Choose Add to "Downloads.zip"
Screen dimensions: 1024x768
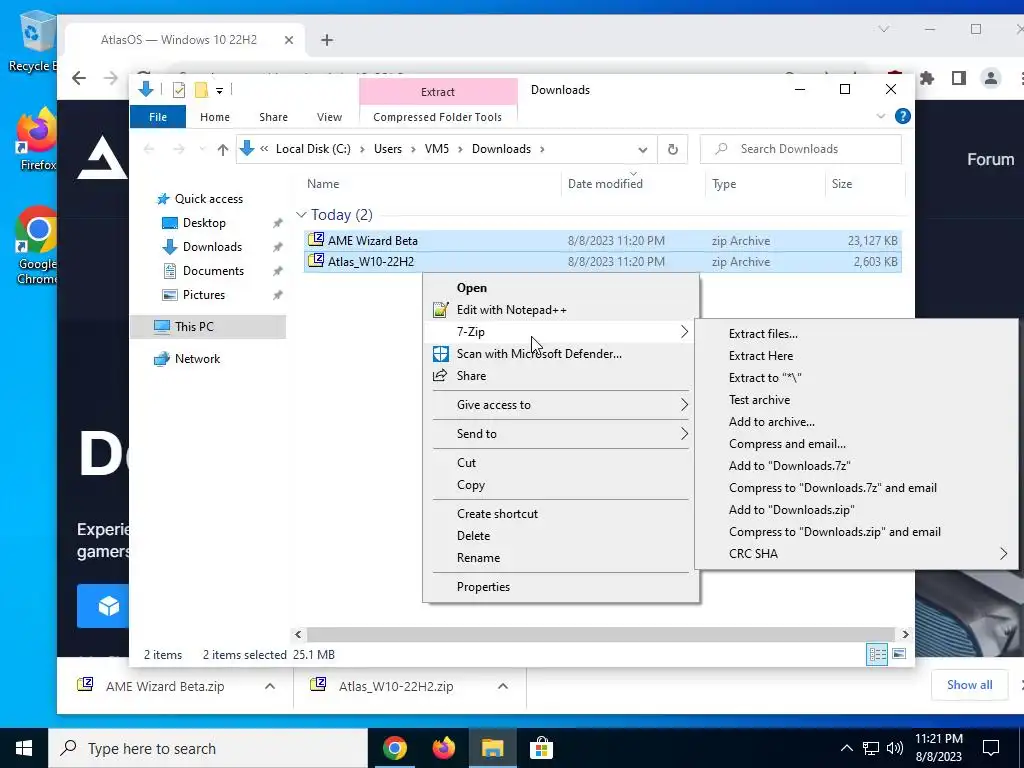tap(792, 510)
